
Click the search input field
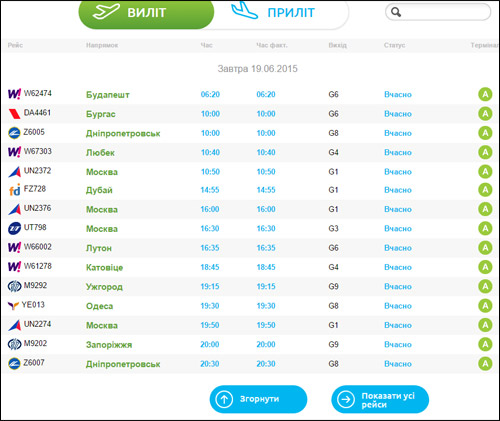[x=438, y=12]
